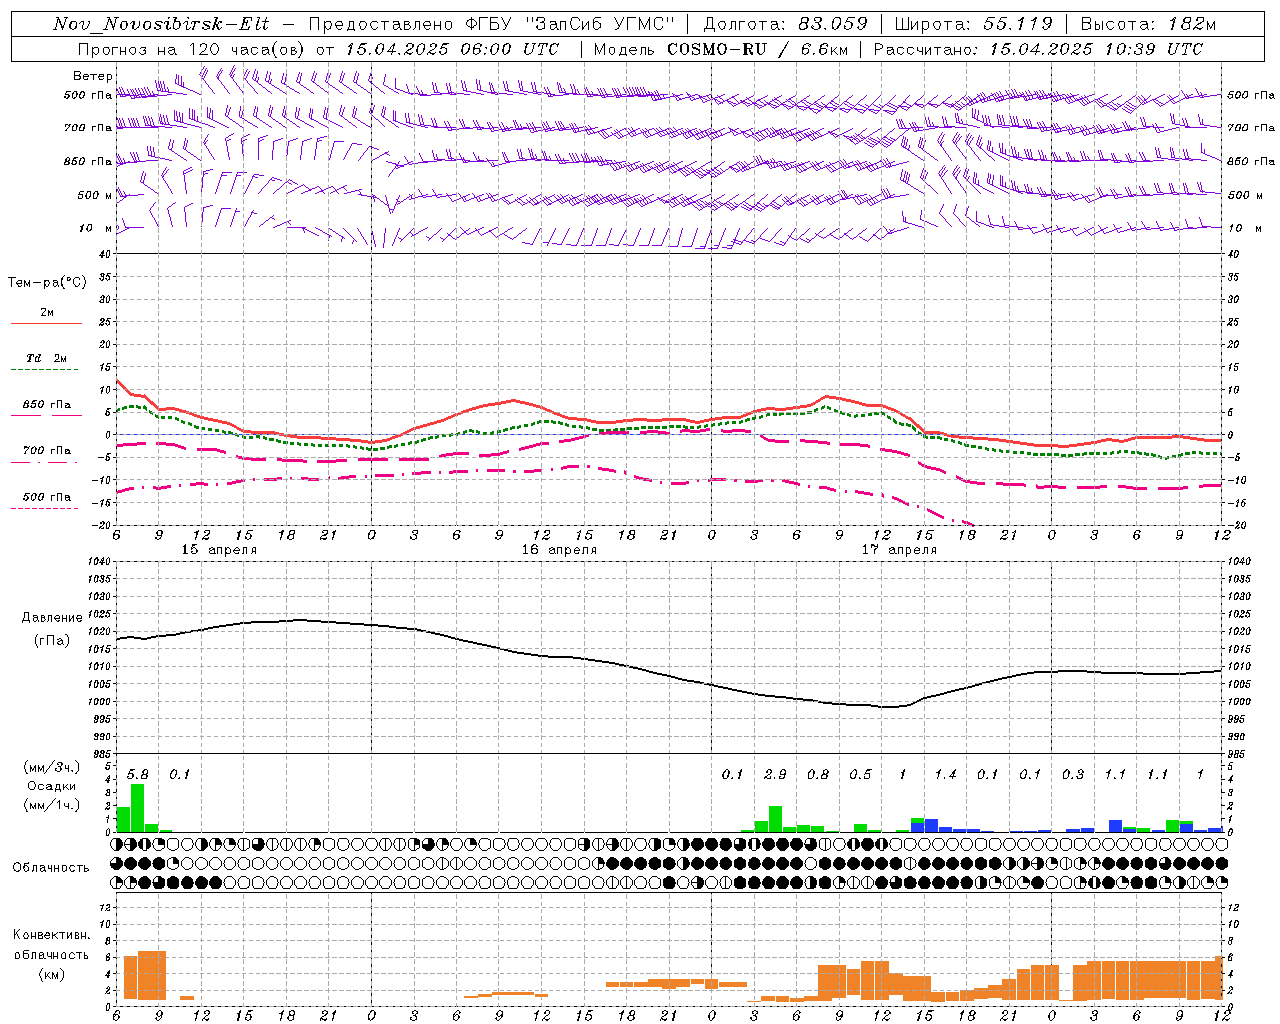Click the precipitation total "0.5"
The height and width of the screenshot is (1024, 1280).
[860, 774]
